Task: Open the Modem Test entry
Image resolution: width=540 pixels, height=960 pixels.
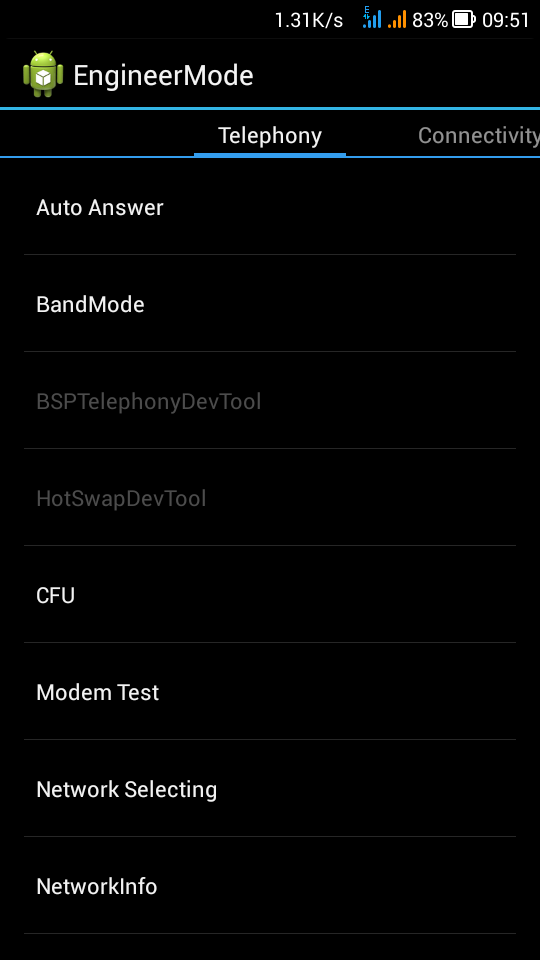Action: click(270, 692)
